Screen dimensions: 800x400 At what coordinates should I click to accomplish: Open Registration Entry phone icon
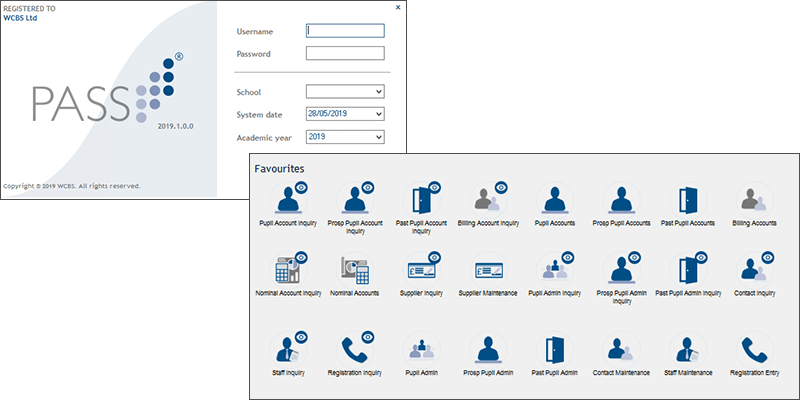pyautogui.click(x=754, y=350)
